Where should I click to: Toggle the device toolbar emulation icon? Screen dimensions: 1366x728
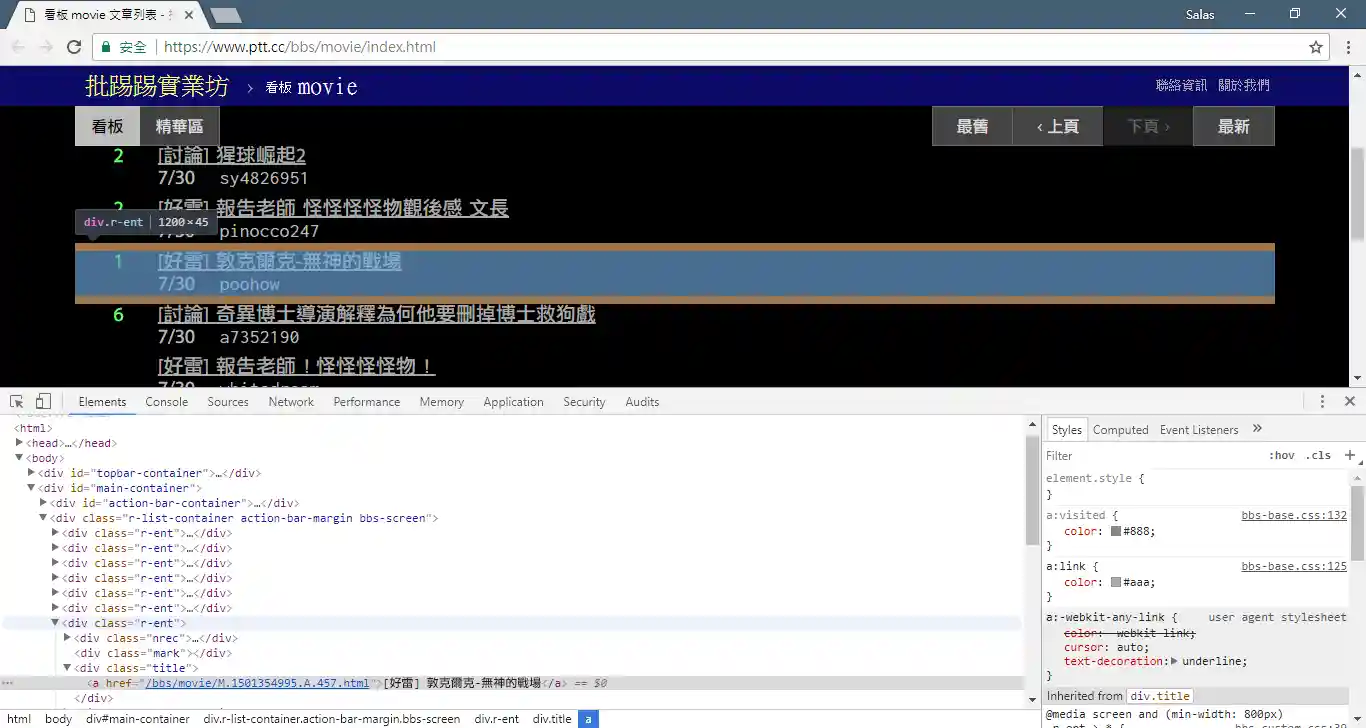(x=41, y=400)
